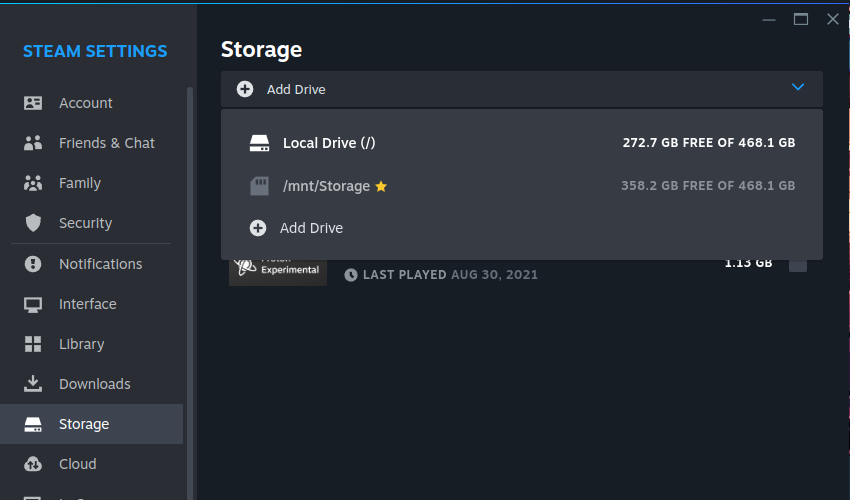This screenshot has width=850, height=500.
Task: Click Add Drive in the dropdown list
Action: (311, 228)
